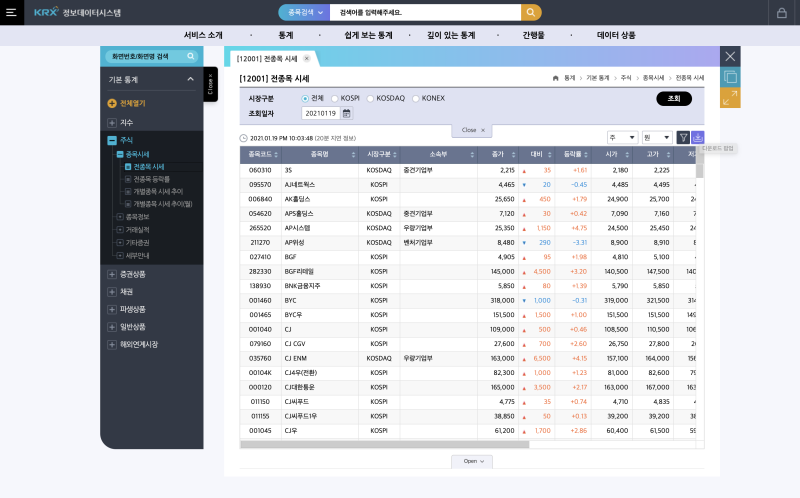Open the hamburger menu icon

point(11,12)
